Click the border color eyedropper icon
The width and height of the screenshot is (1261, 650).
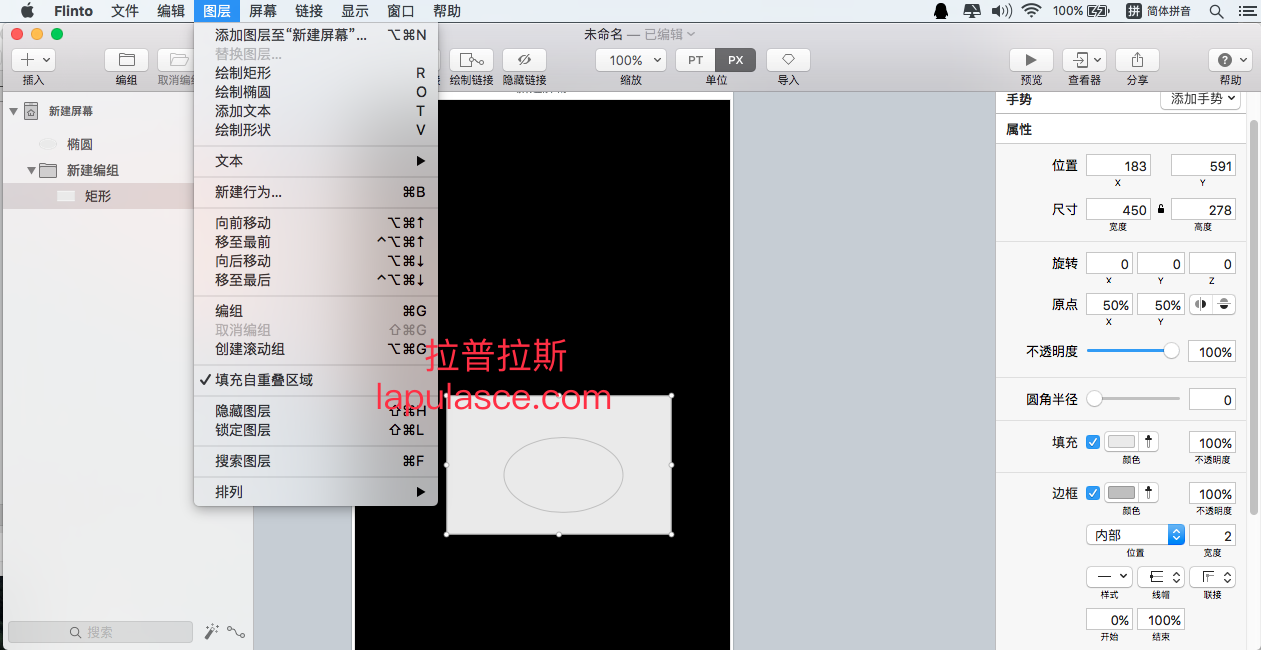(x=1148, y=492)
